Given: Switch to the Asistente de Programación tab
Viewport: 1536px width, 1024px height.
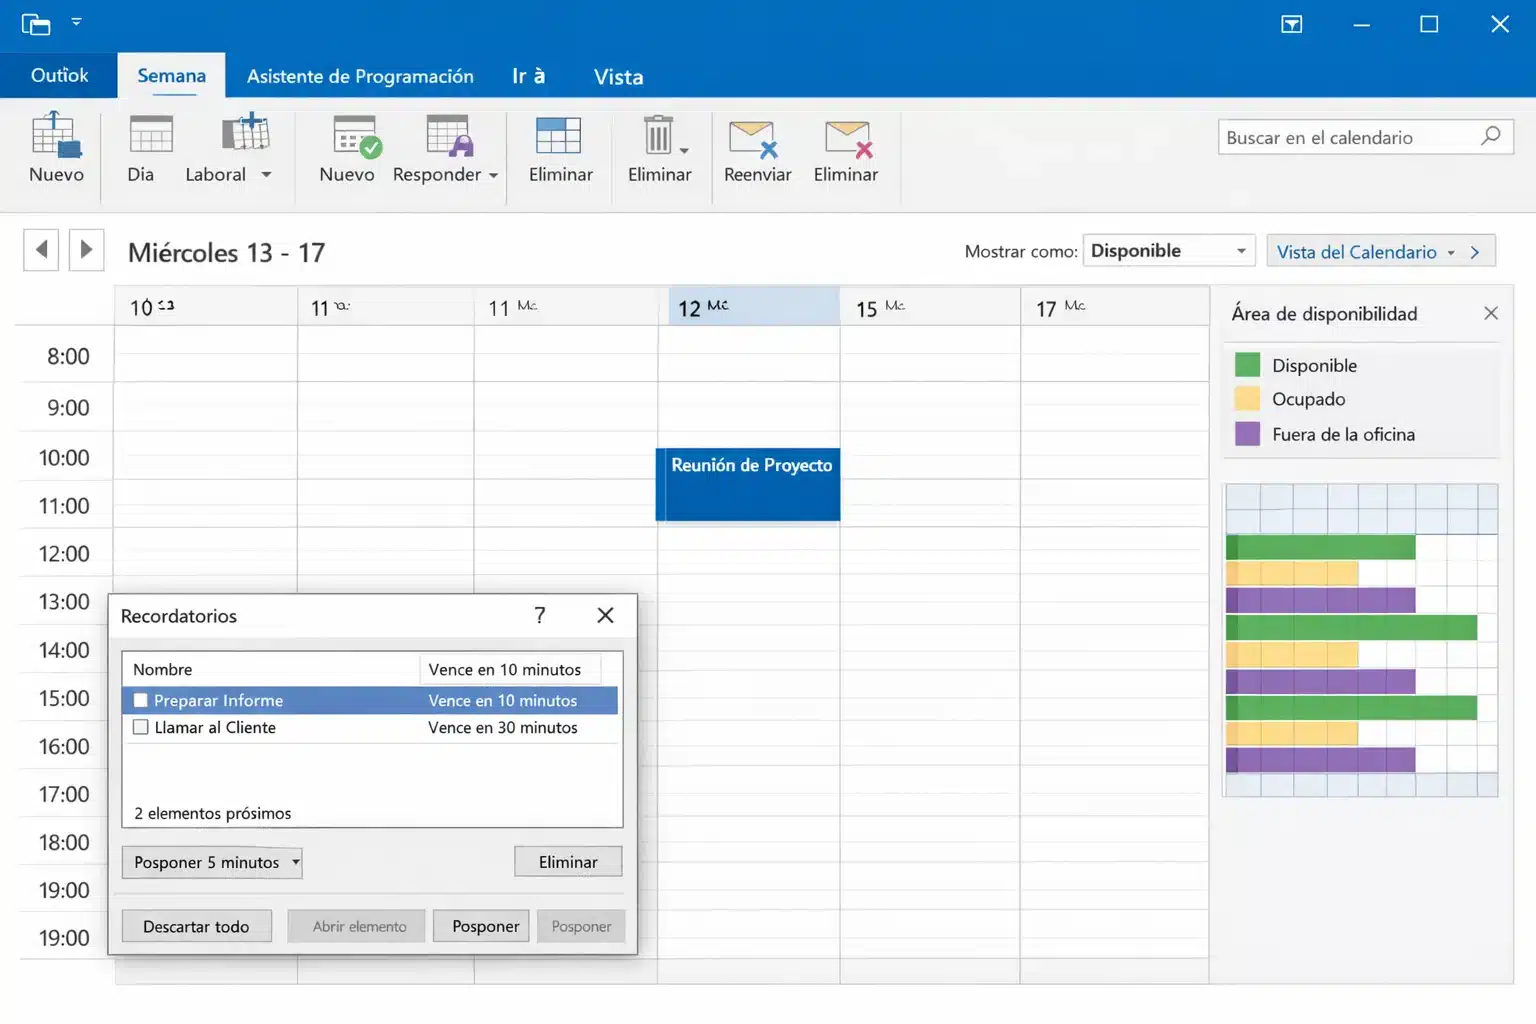Looking at the screenshot, I should click(359, 76).
